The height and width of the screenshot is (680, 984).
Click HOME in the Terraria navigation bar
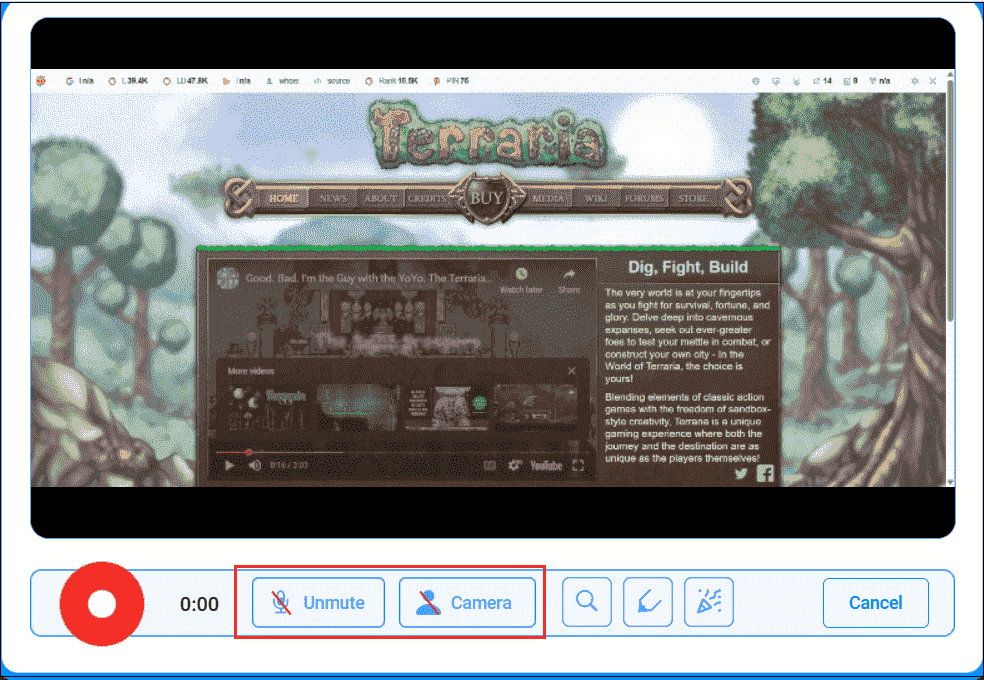[283, 199]
